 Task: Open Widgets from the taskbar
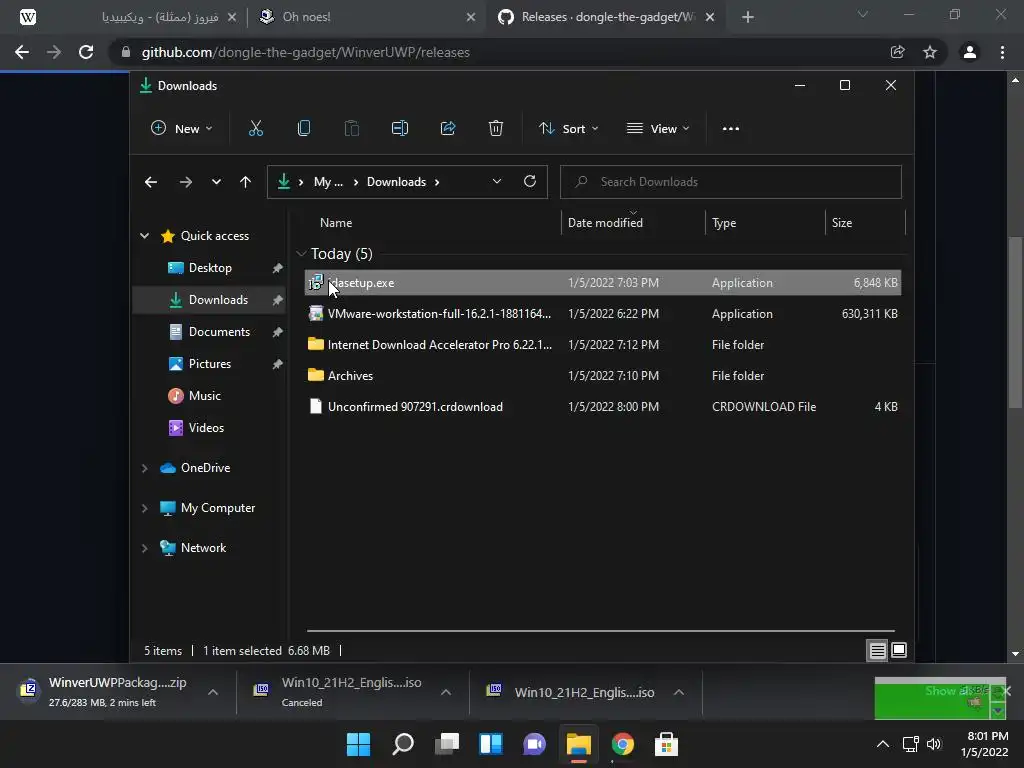click(490, 744)
